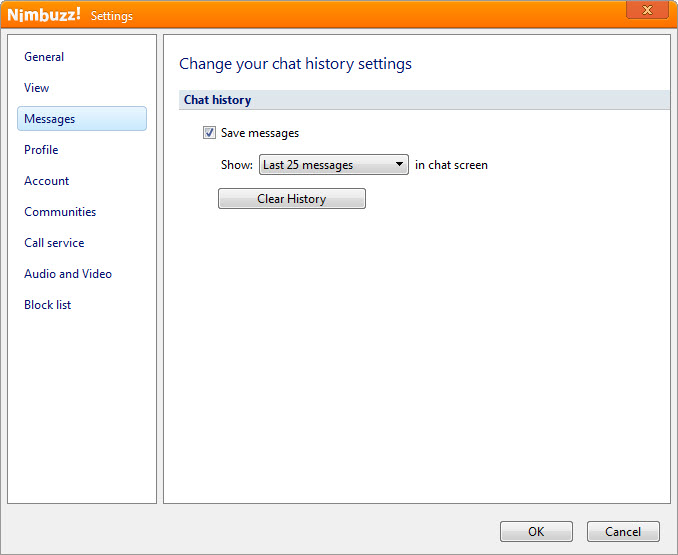This screenshot has height=555, width=678.
Task: Confirm settings with the OK button
Action: point(536,532)
